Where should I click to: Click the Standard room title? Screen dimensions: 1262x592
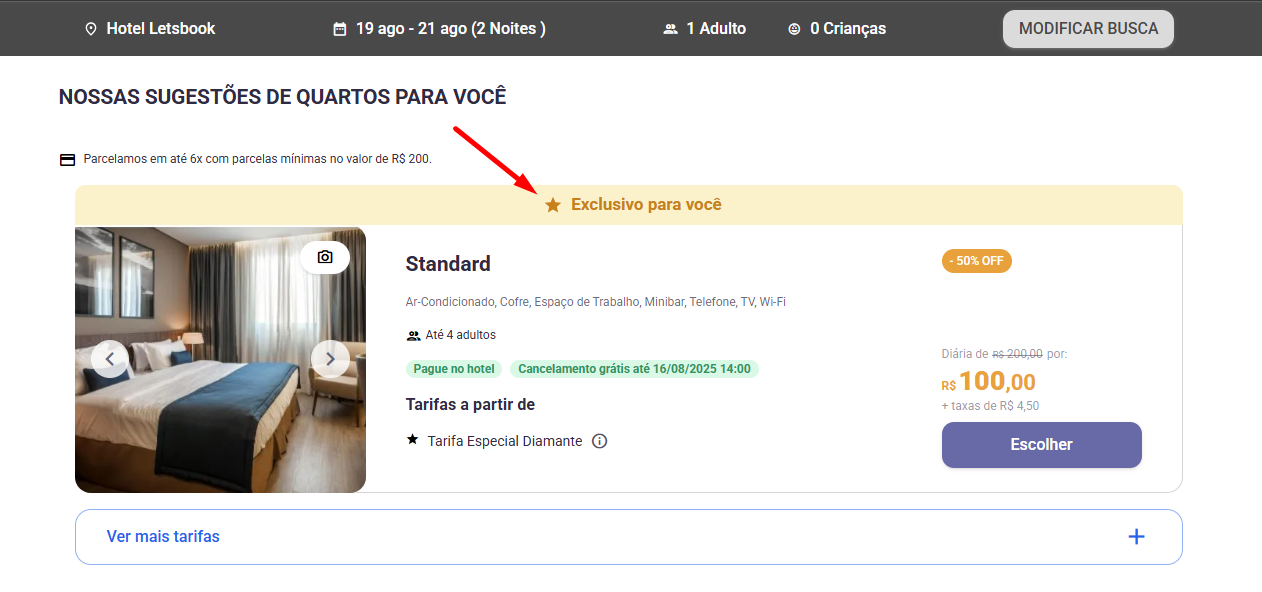tap(448, 264)
